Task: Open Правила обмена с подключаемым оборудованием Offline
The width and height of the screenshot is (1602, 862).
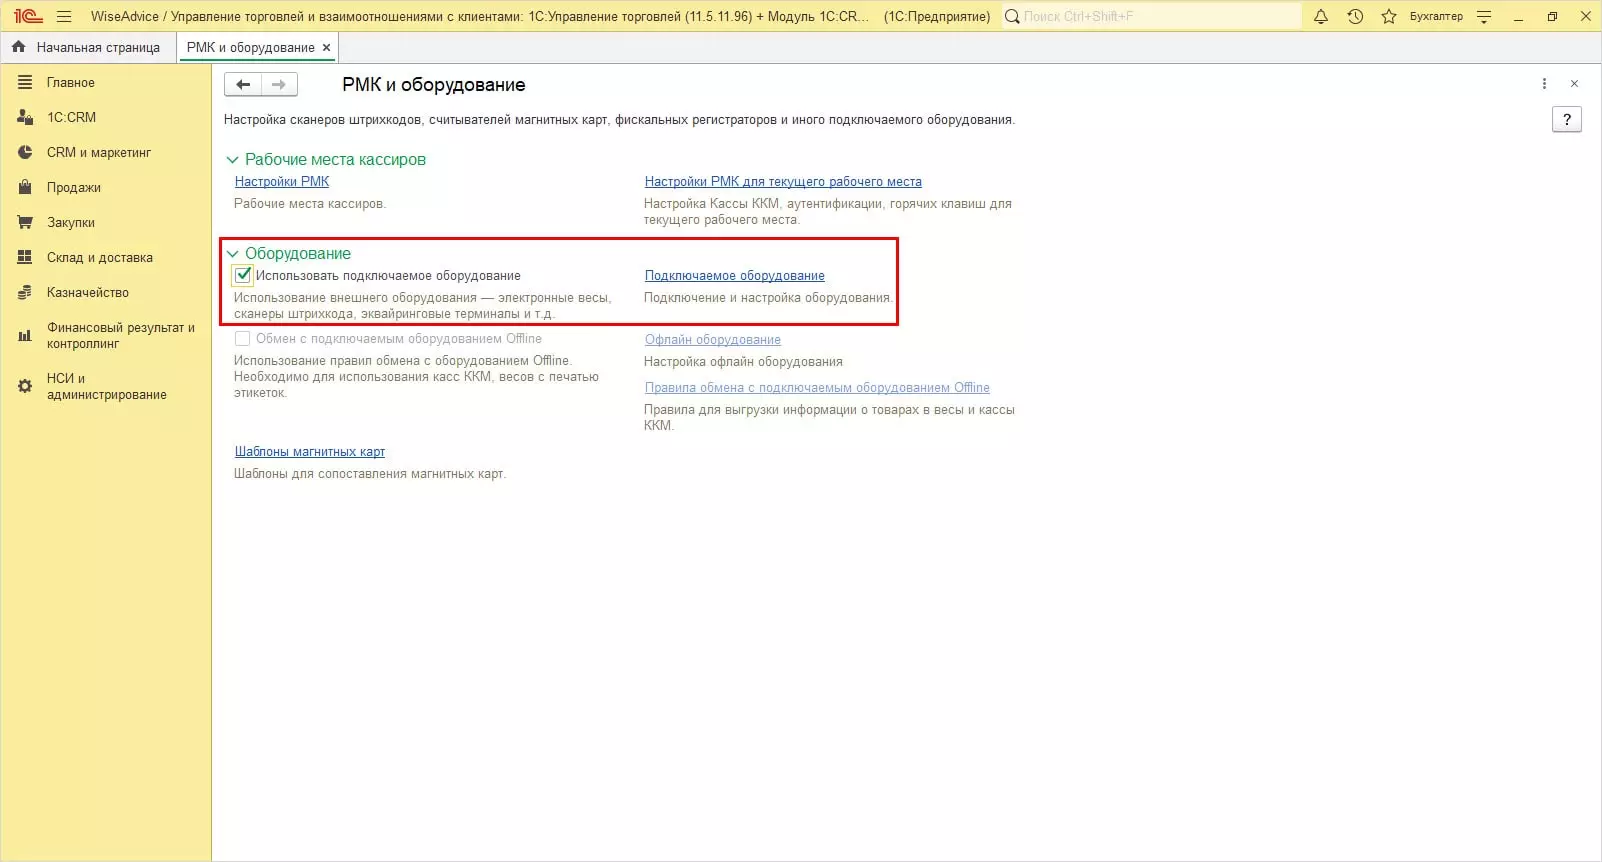Action: point(817,387)
